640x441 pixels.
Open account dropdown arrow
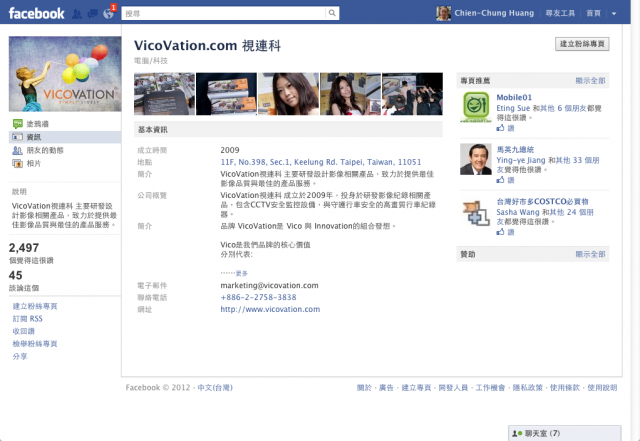[x=614, y=13]
